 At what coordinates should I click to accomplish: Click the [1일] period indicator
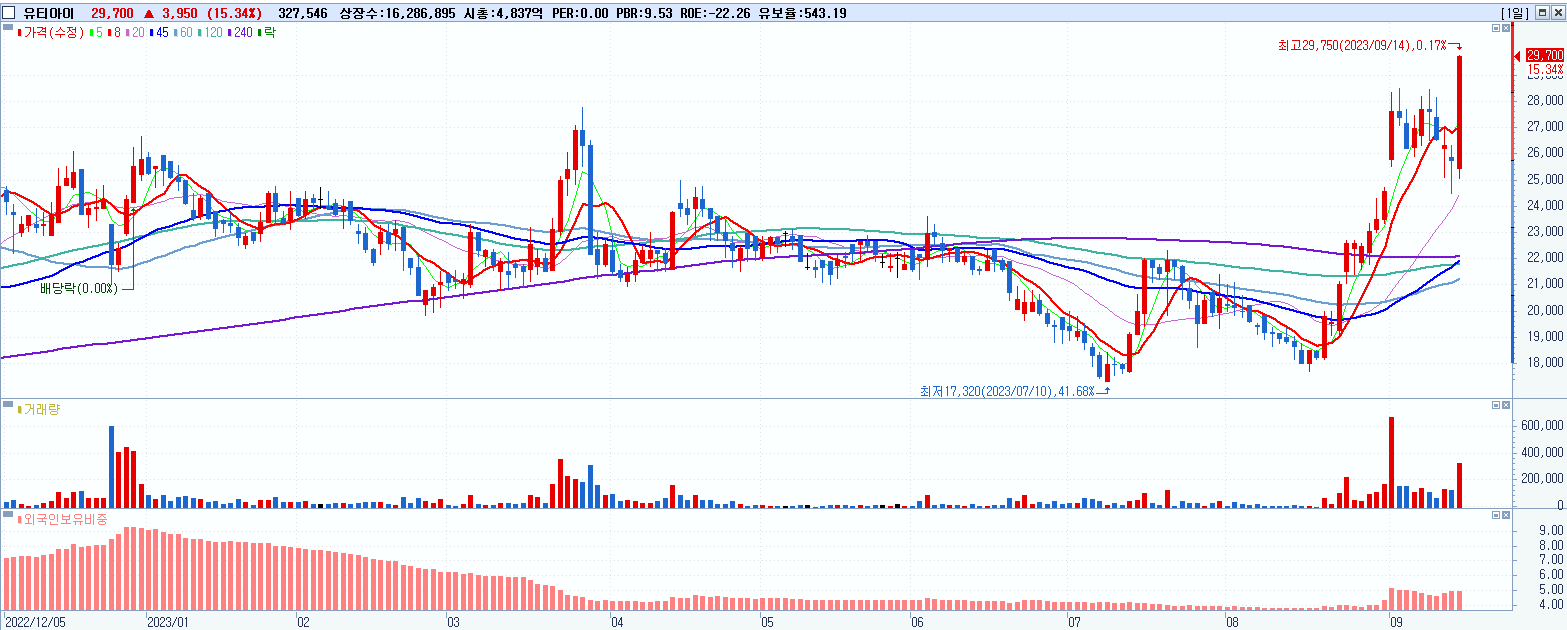coord(1515,13)
